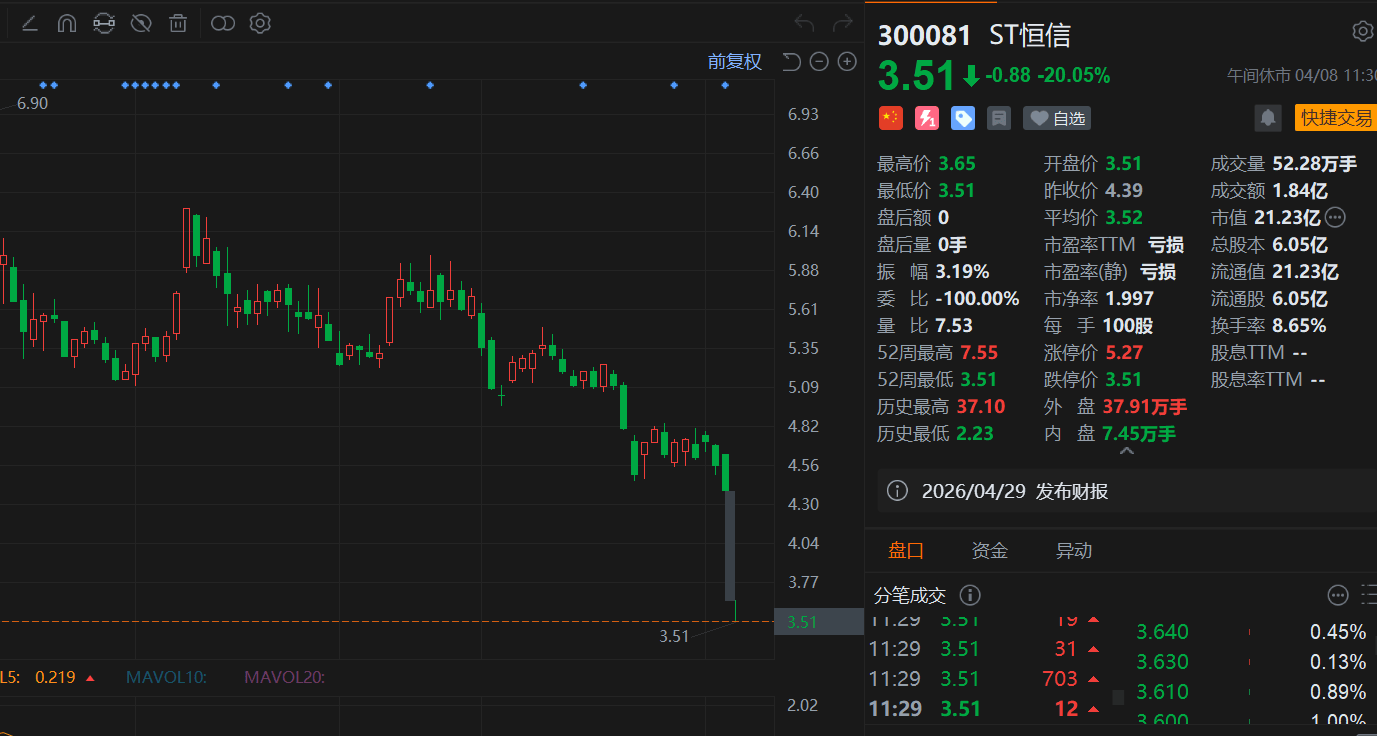Collapse the quote details panel chevron

point(1126,453)
